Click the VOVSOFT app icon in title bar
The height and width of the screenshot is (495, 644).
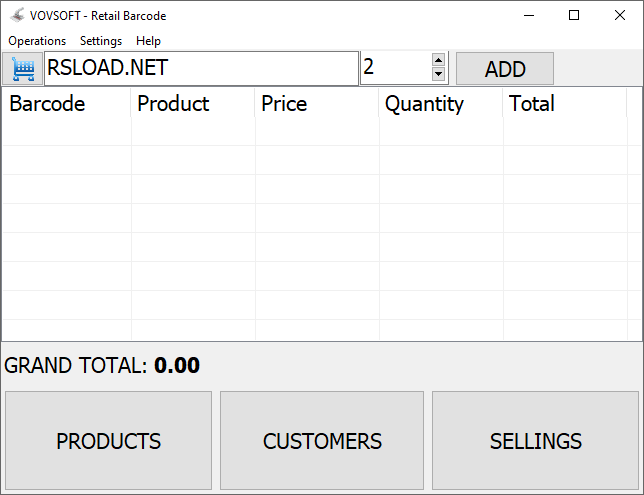click(x=16, y=16)
